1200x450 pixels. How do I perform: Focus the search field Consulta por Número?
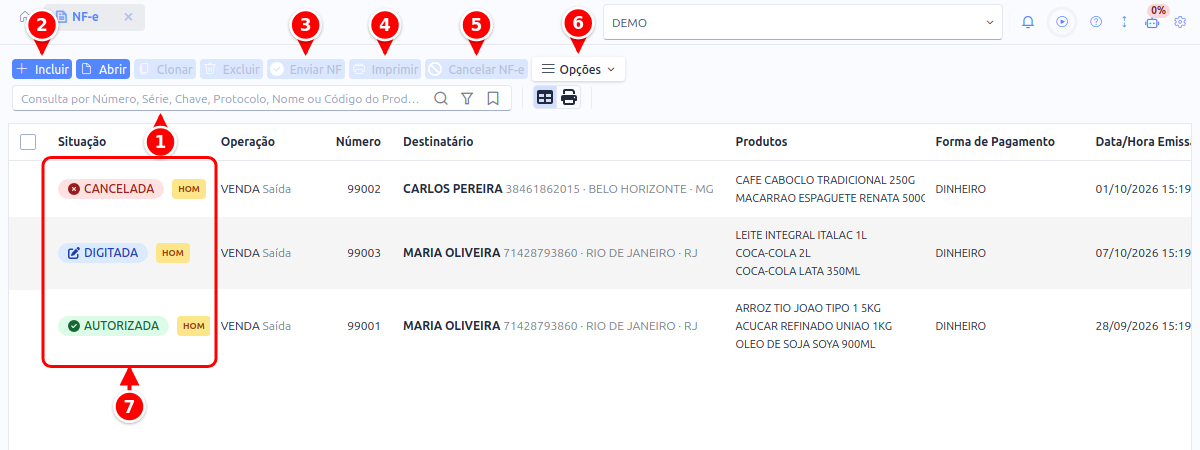pyautogui.click(x=222, y=98)
